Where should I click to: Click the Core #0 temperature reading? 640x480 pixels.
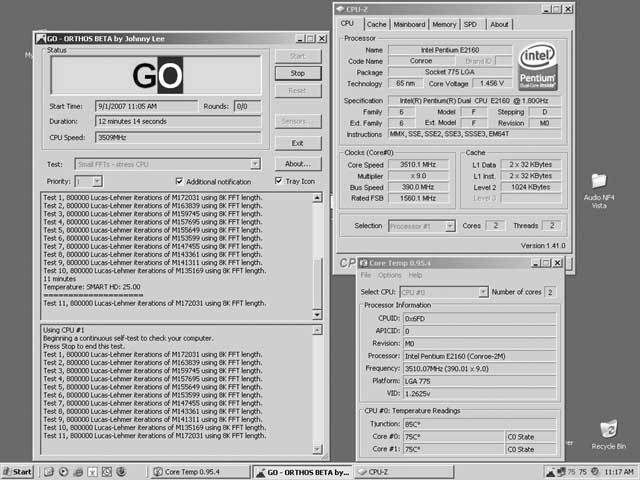pyautogui.click(x=453, y=437)
